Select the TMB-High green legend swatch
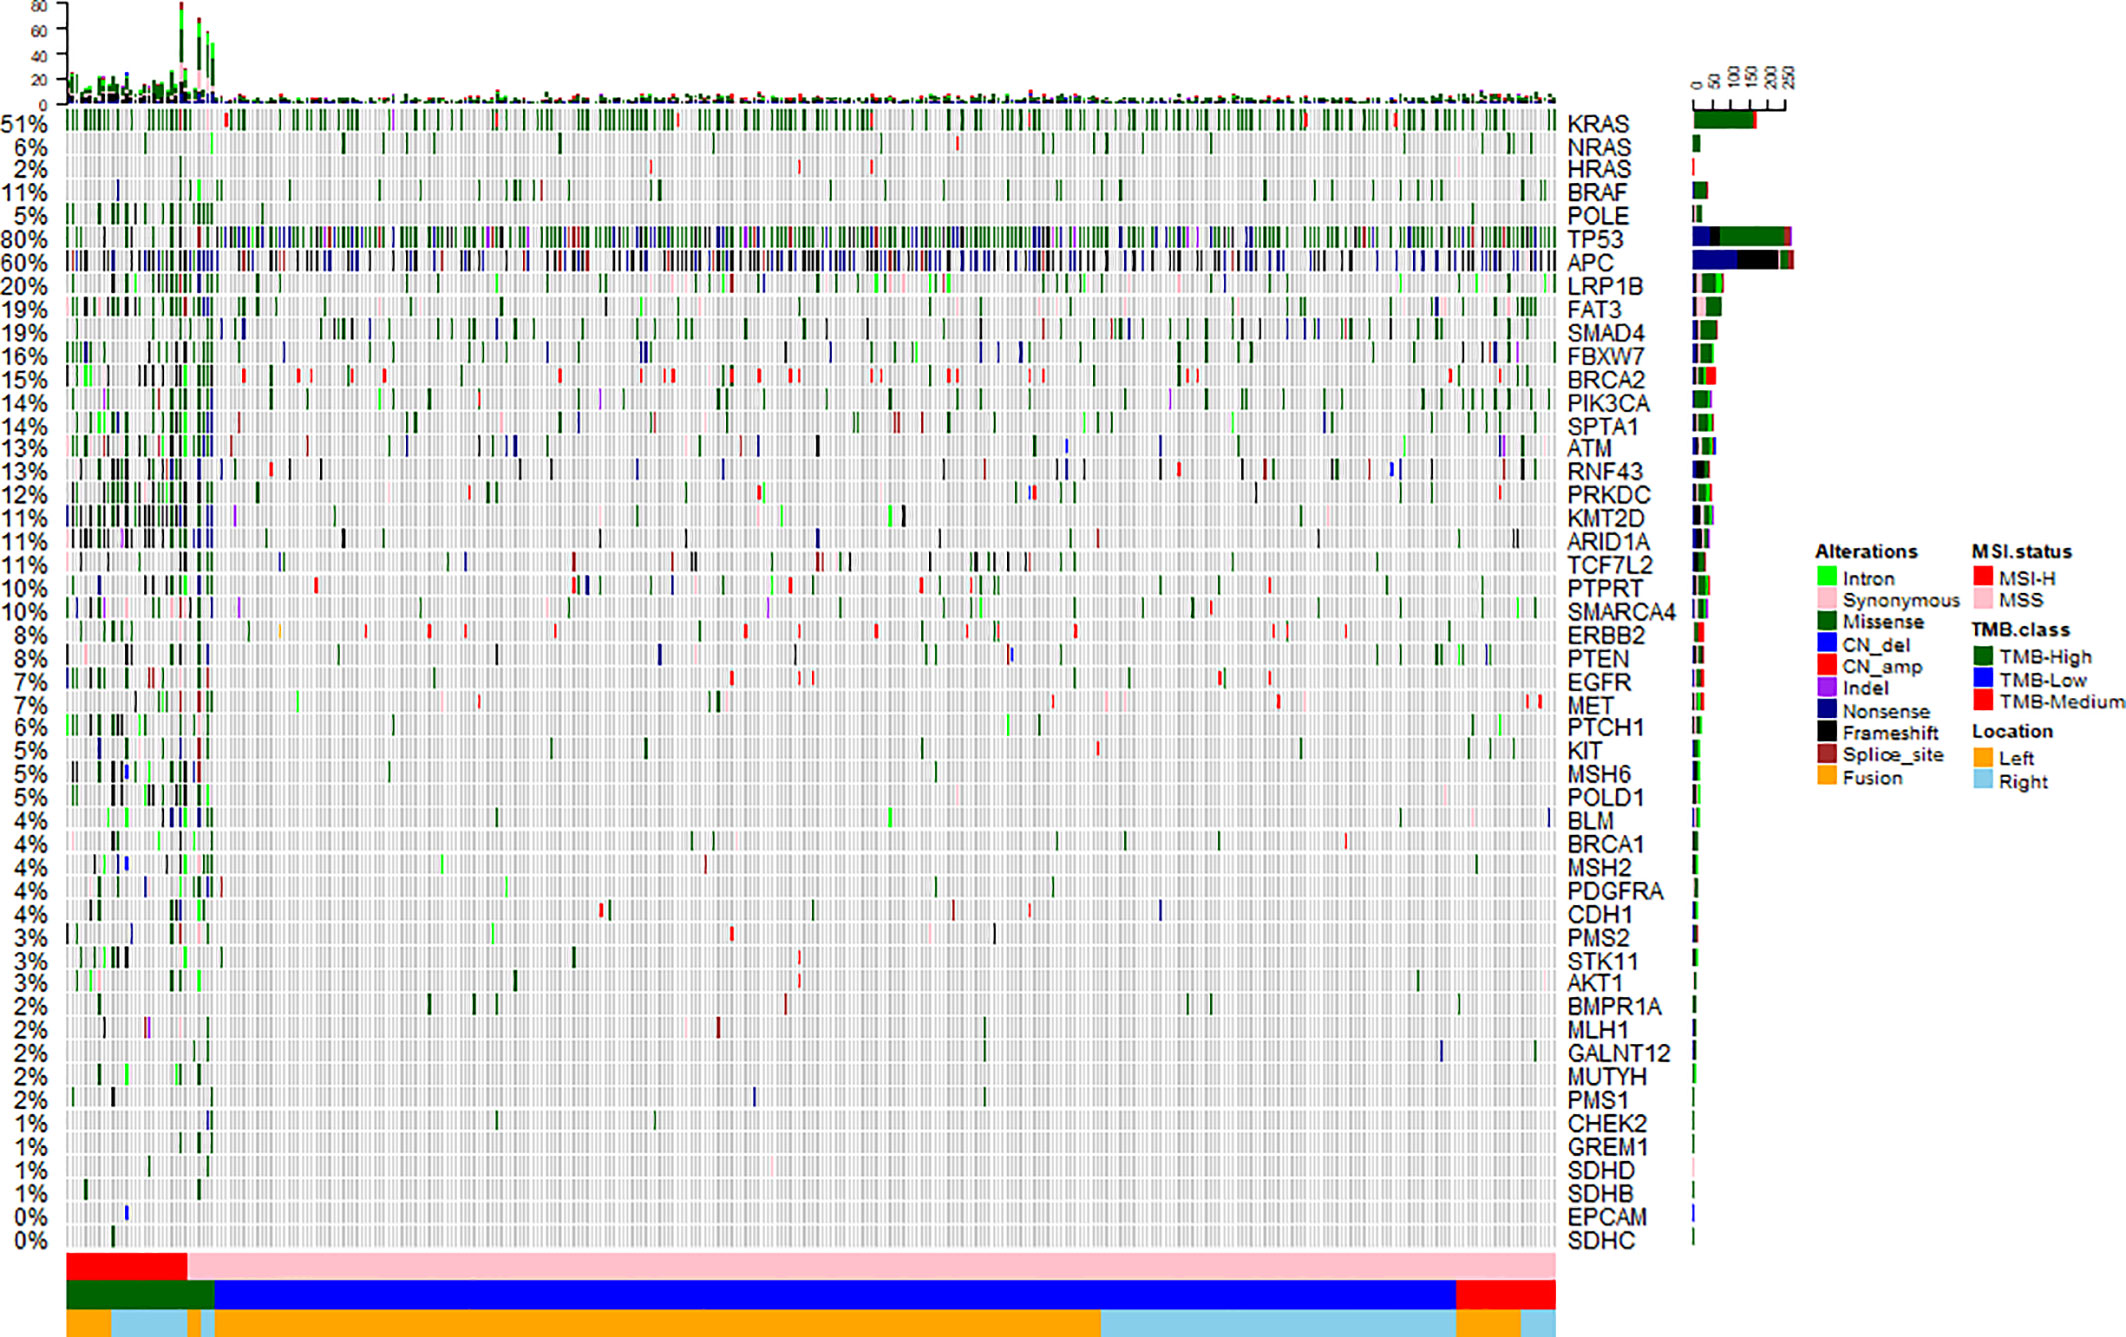Image resolution: width=2126 pixels, height=1337 pixels. coord(1982,656)
